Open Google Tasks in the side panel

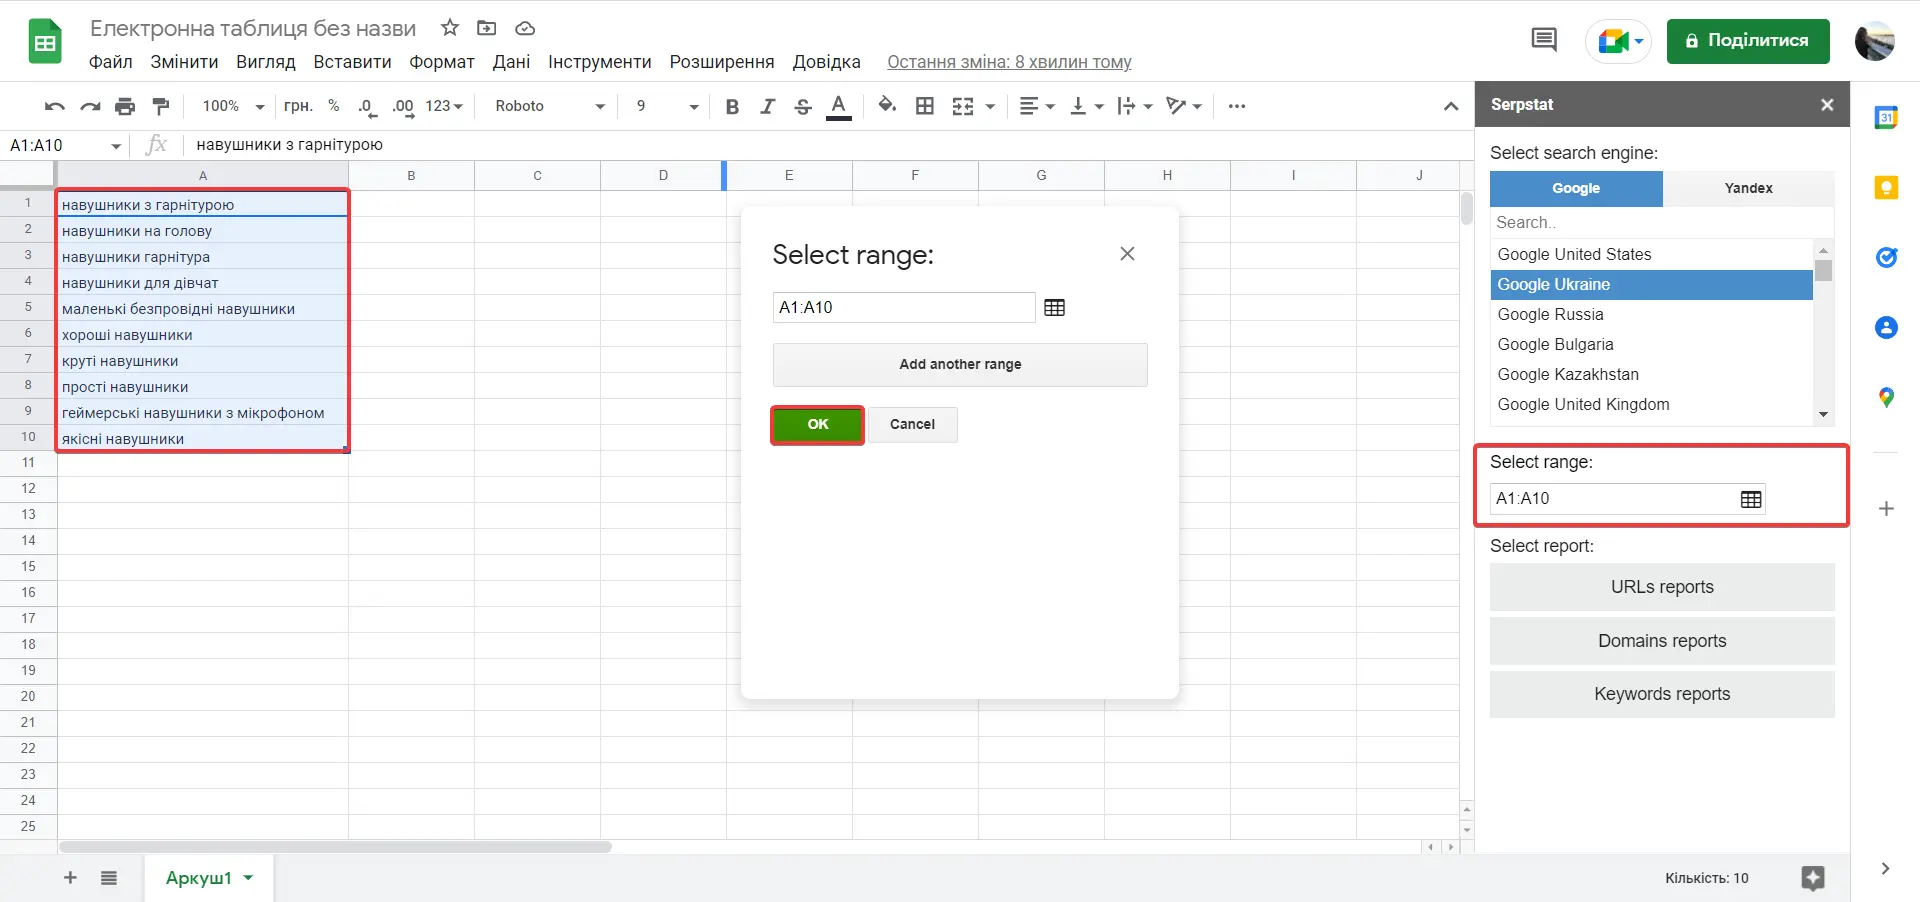[1886, 258]
